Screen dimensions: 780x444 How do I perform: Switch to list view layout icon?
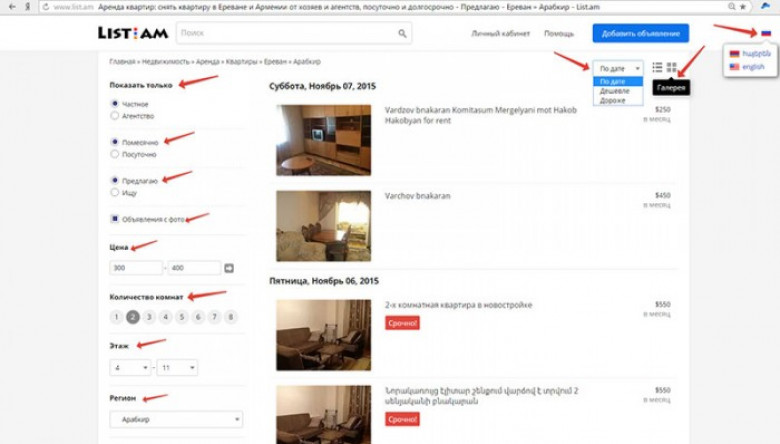[x=657, y=67]
